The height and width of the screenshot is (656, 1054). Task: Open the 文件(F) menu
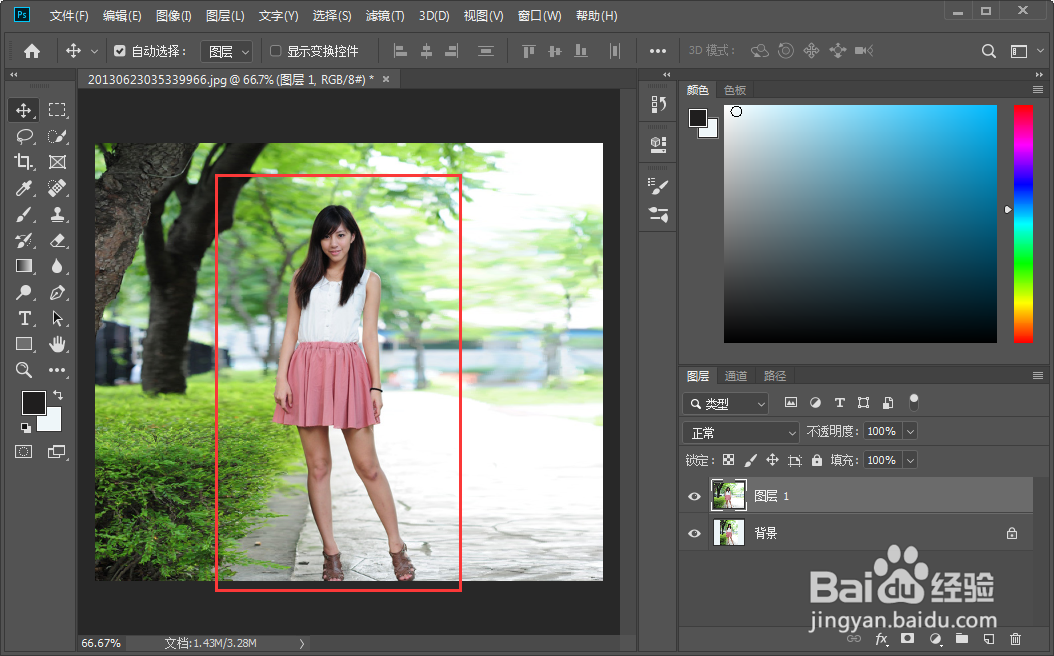pyautogui.click(x=69, y=15)
